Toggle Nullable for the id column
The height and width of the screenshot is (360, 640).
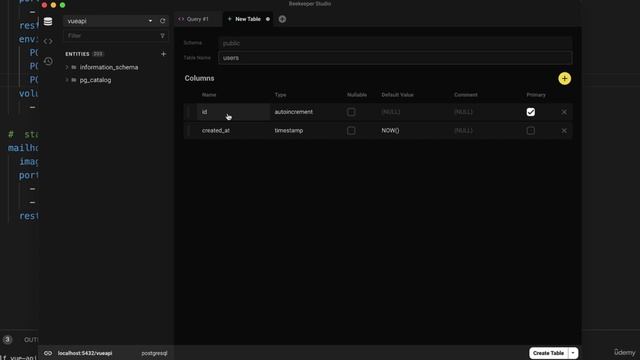point(351,112)
